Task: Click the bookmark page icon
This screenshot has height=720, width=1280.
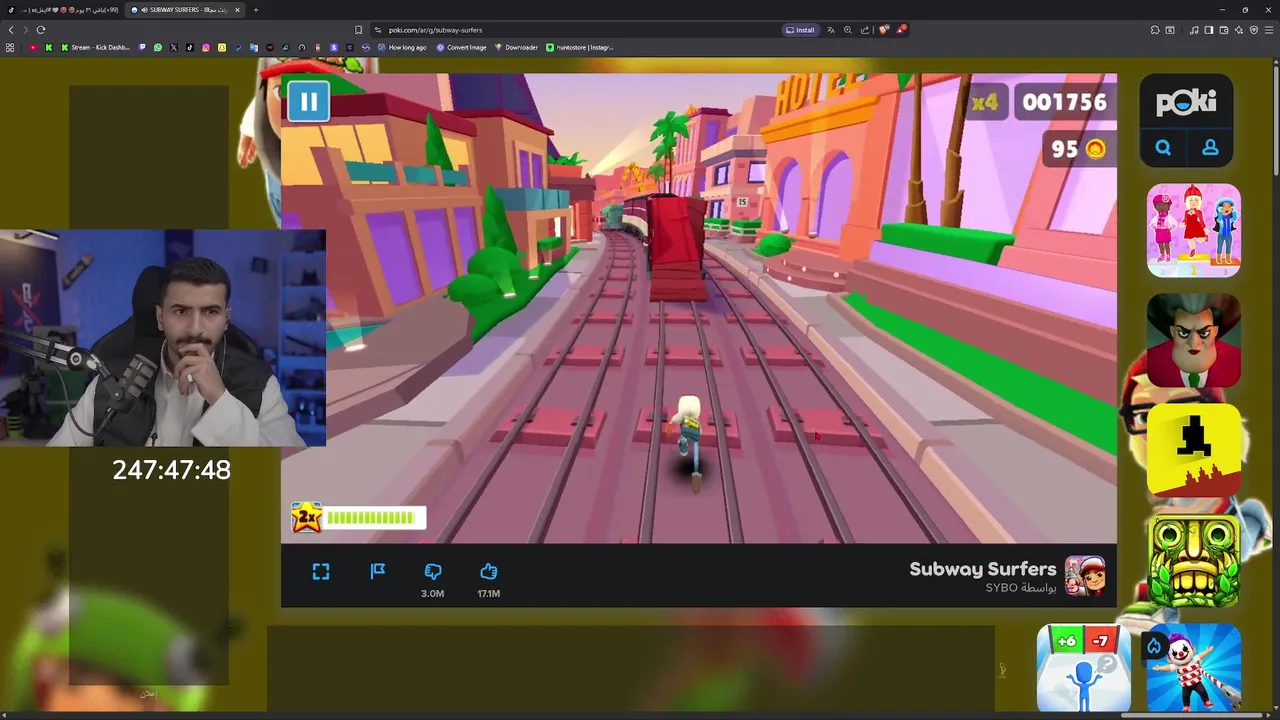Action: coord(358,30)
